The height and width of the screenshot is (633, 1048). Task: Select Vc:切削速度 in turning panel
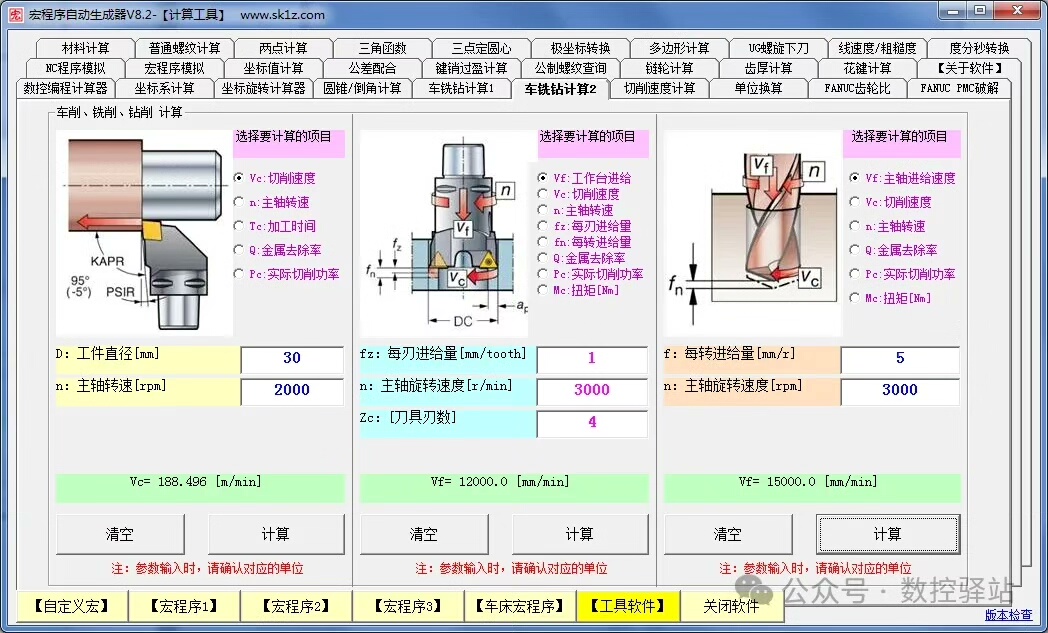(275, 178)
